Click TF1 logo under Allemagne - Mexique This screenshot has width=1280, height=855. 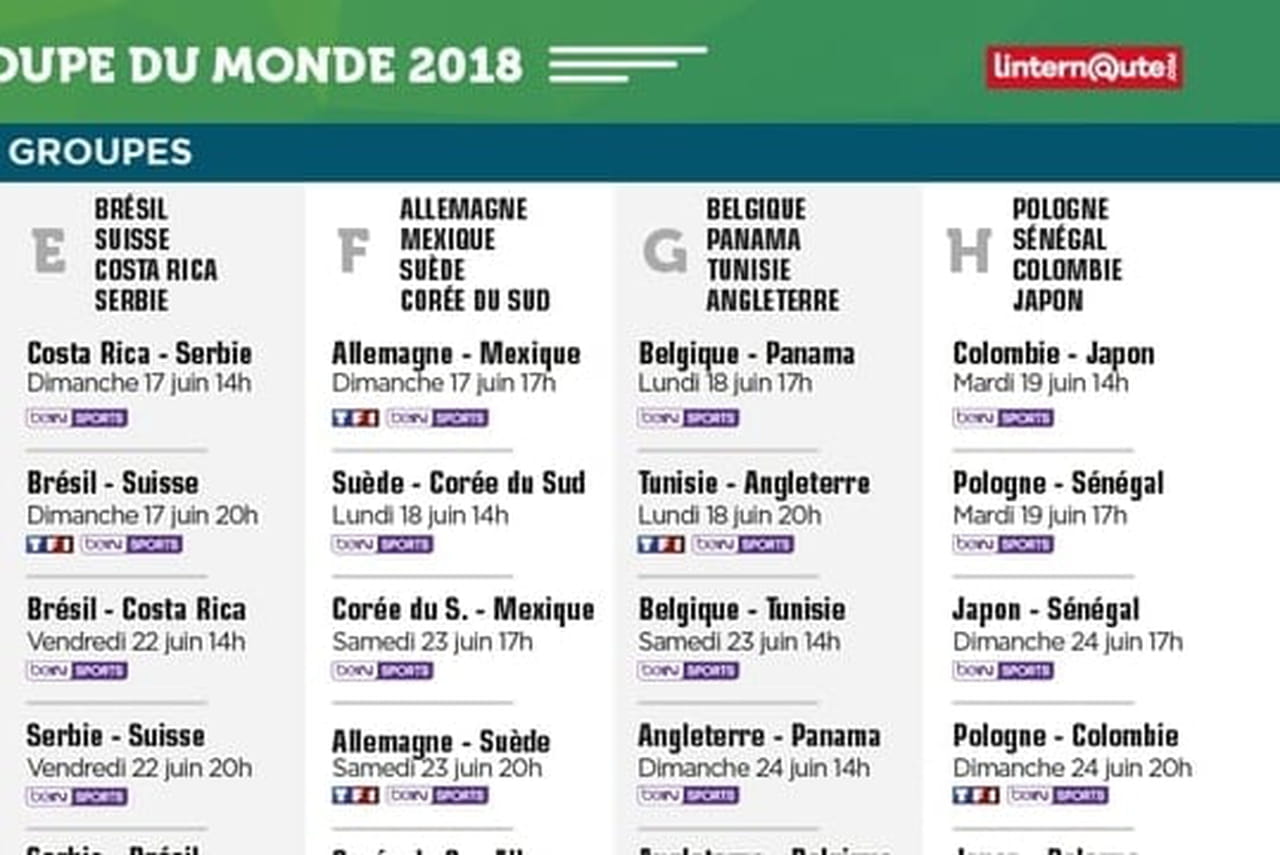[x=355, y=418]
